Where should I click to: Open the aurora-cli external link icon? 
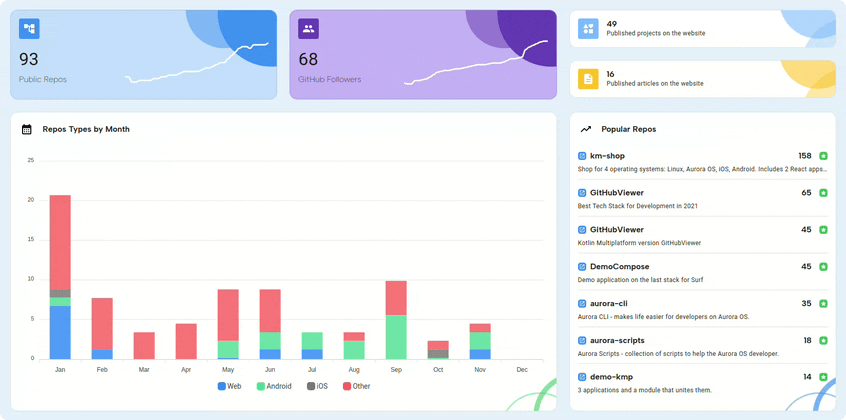point(582,303)
